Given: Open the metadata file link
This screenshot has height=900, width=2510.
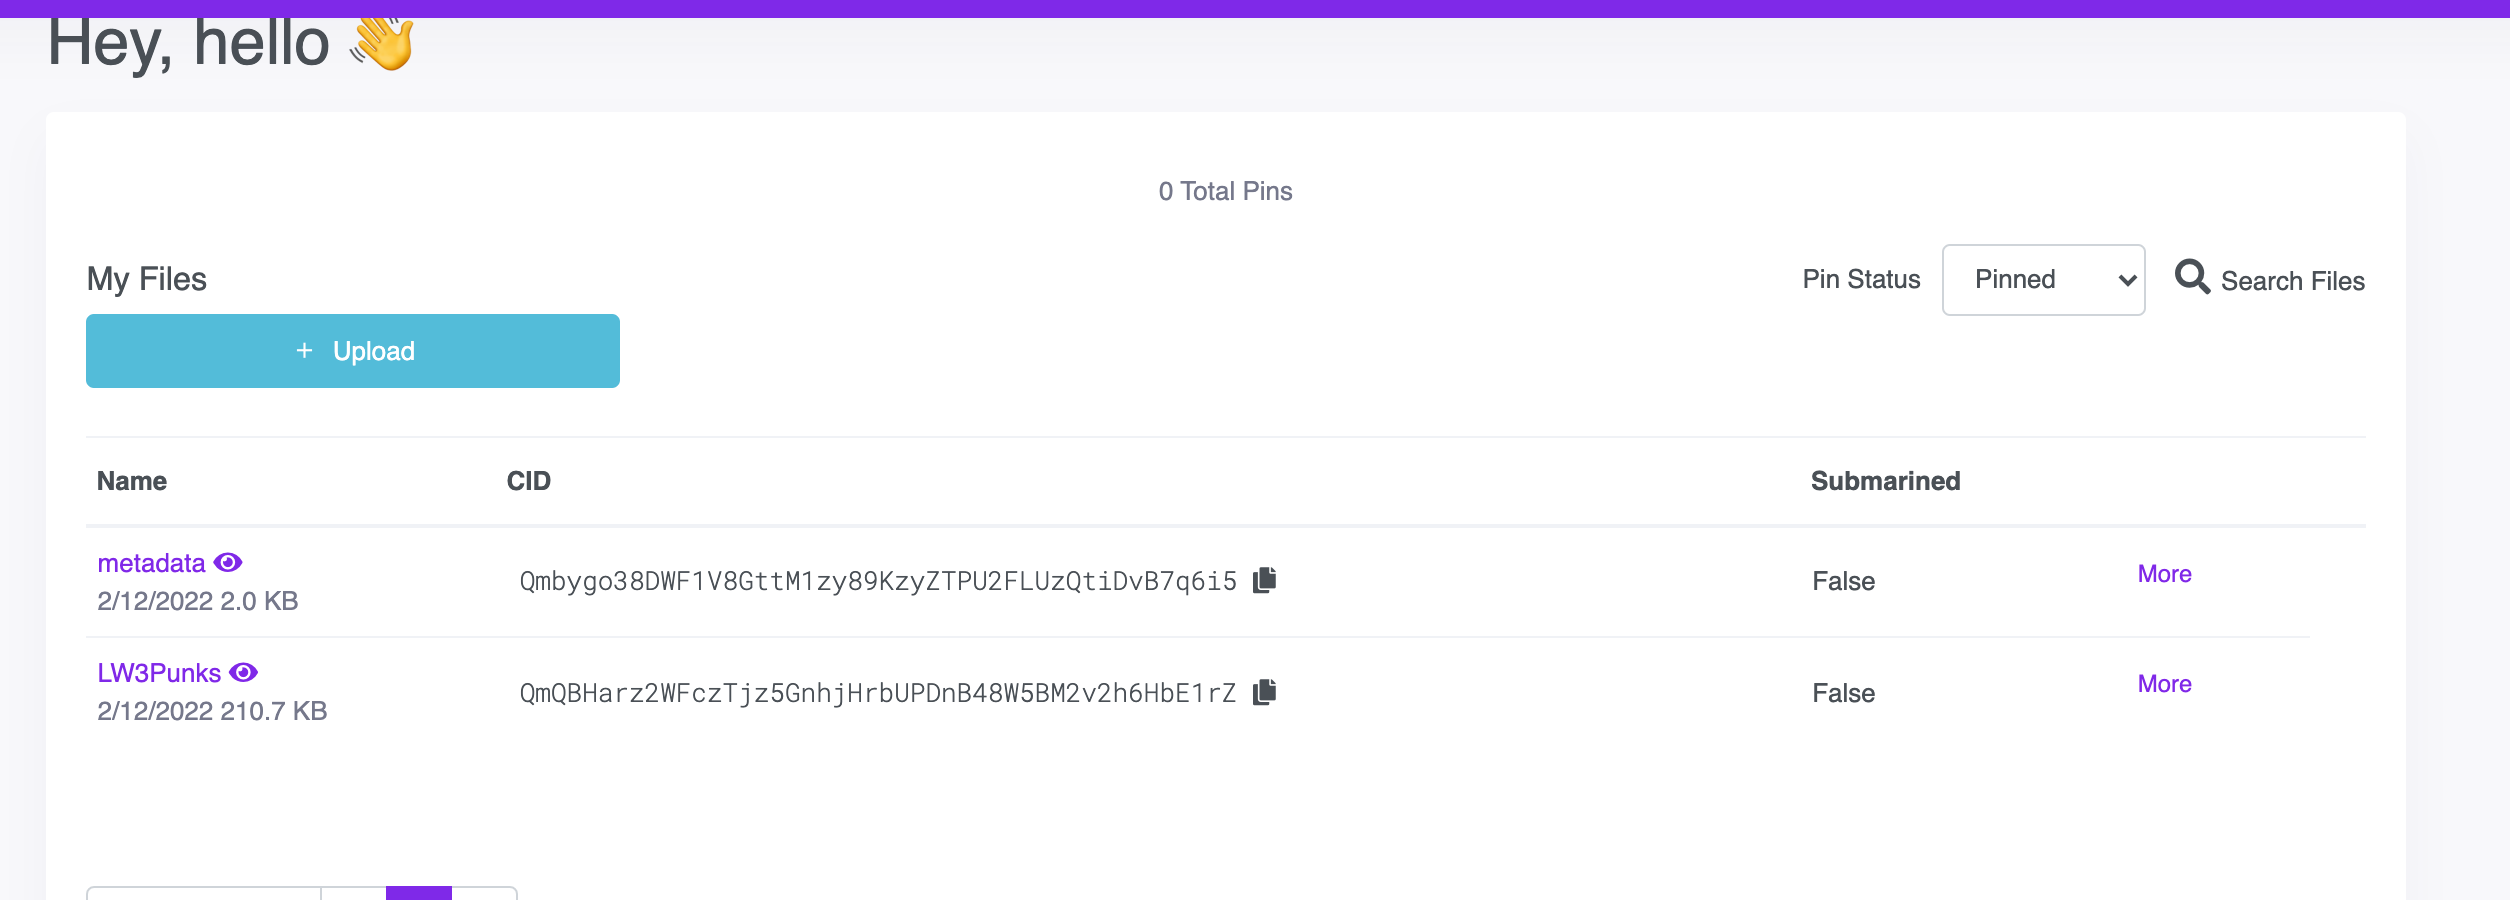Looking at the screenshot, I should 152,562.
